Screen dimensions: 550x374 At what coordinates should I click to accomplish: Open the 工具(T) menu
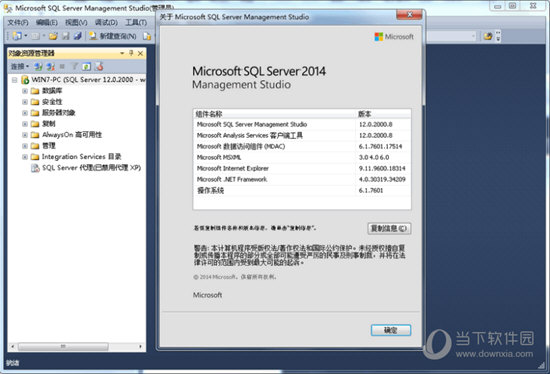coord(136,22)
